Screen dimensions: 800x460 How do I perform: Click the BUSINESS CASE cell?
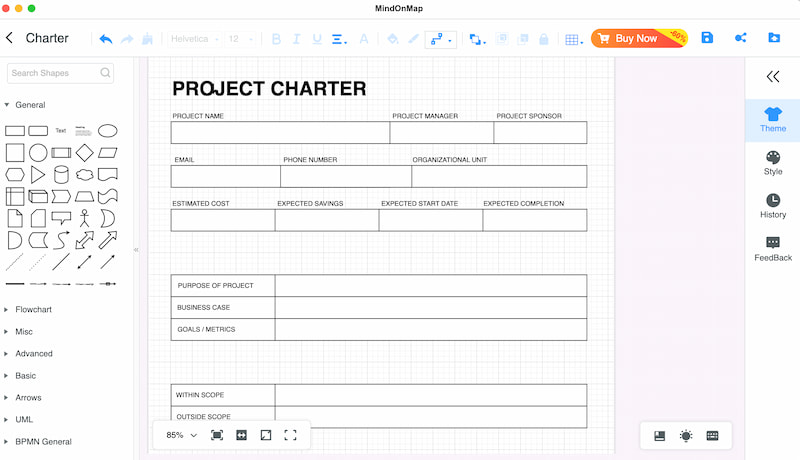coord(223,308)
